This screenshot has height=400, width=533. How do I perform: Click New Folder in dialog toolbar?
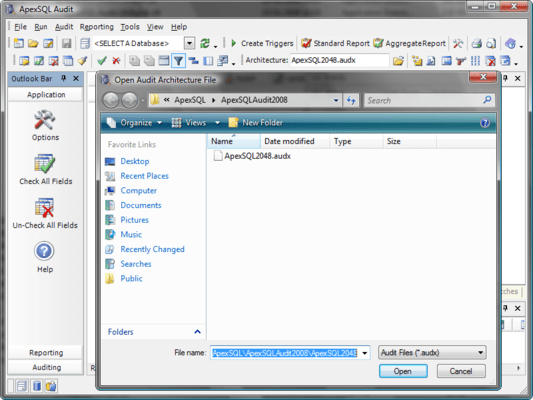click(x=256, y=123)
